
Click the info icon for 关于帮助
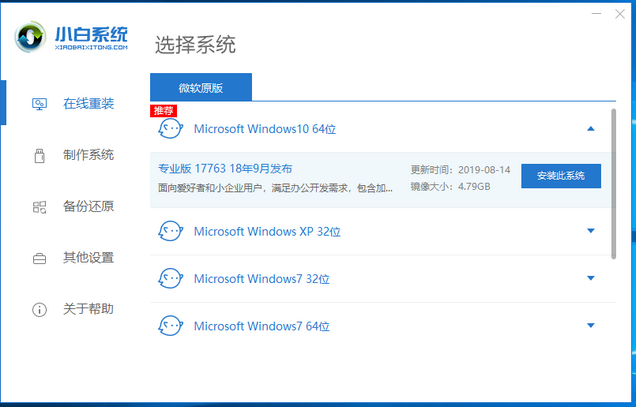[x=40, y=309]
